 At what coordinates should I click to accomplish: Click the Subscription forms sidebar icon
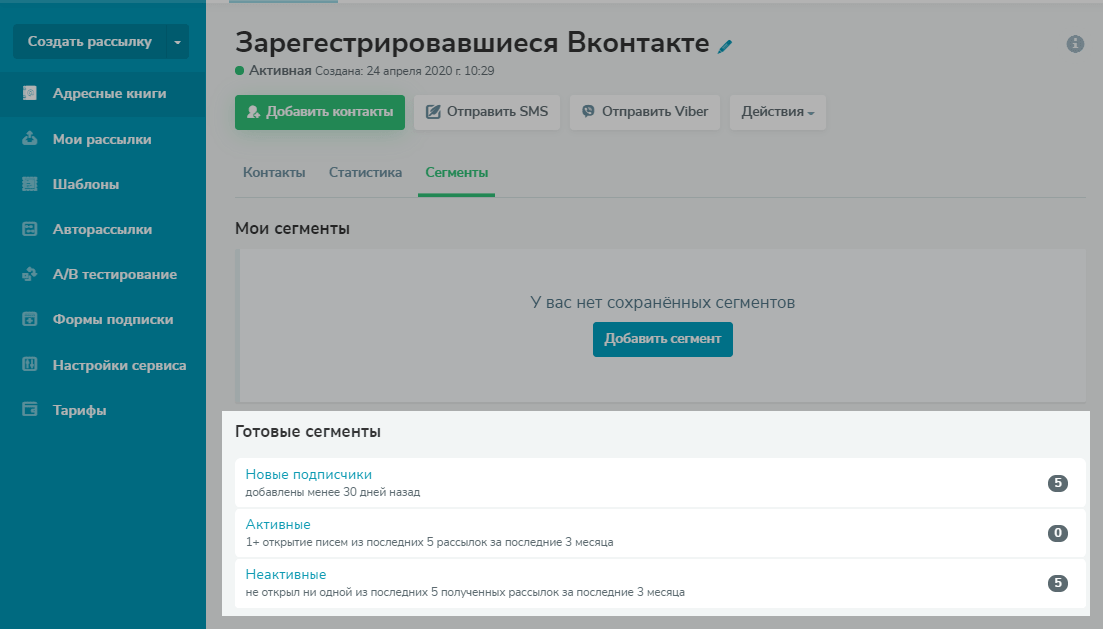click(30, 320)
